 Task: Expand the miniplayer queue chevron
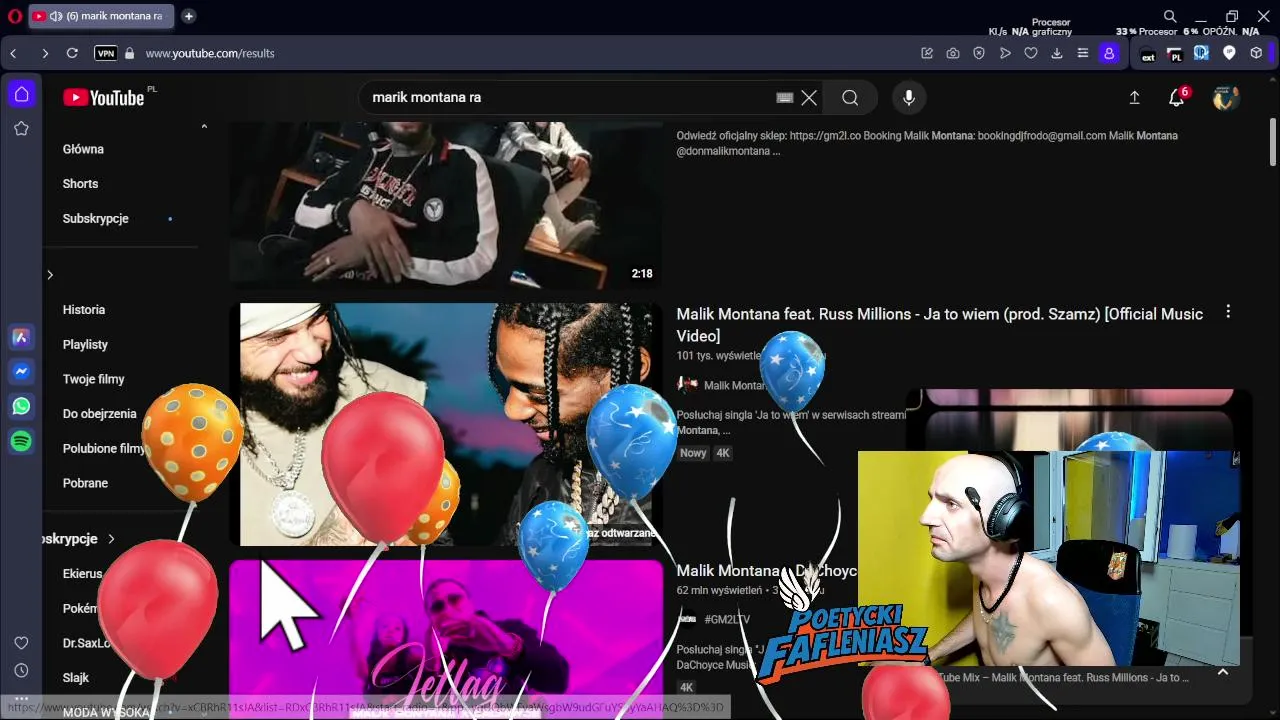pyautogui.click(x=1222, y=672)
